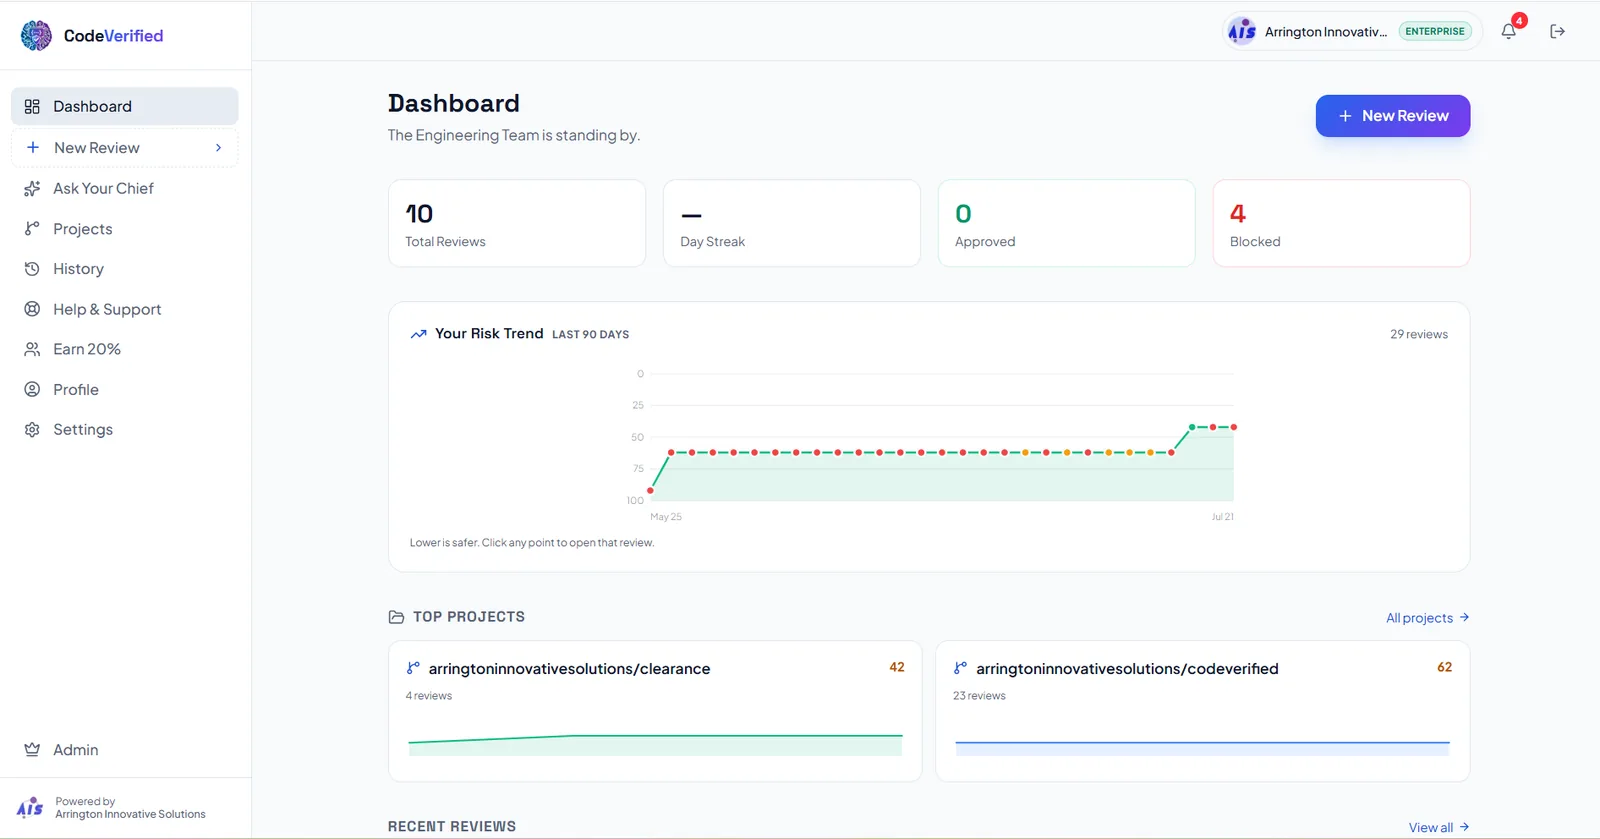Click the Help & Support lifebuoy icon
Screen dimensions: 1600x839
pos(32,309)
